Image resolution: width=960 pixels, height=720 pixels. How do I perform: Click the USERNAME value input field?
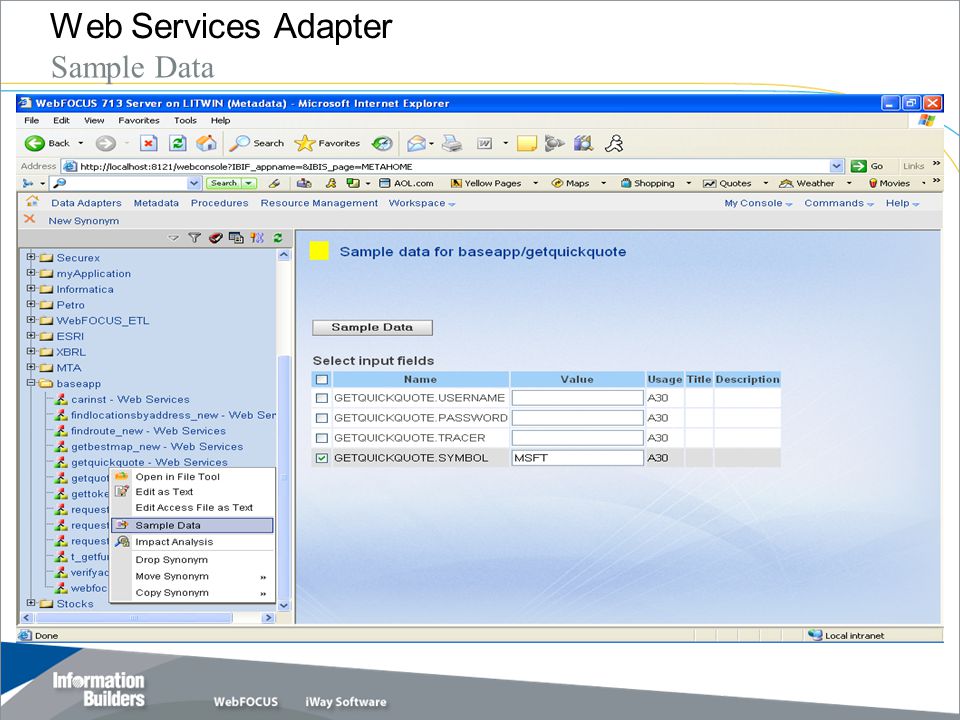click(577, 398)
